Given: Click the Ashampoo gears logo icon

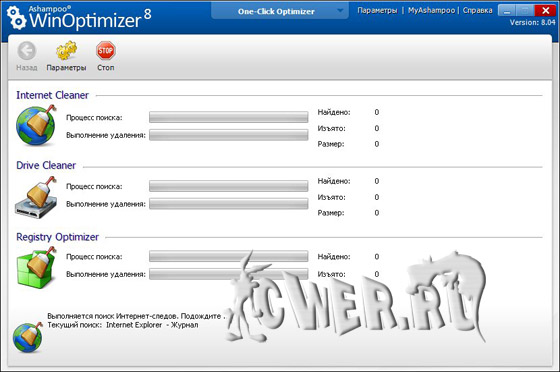Looking at the screenshot, I should 16,18.
